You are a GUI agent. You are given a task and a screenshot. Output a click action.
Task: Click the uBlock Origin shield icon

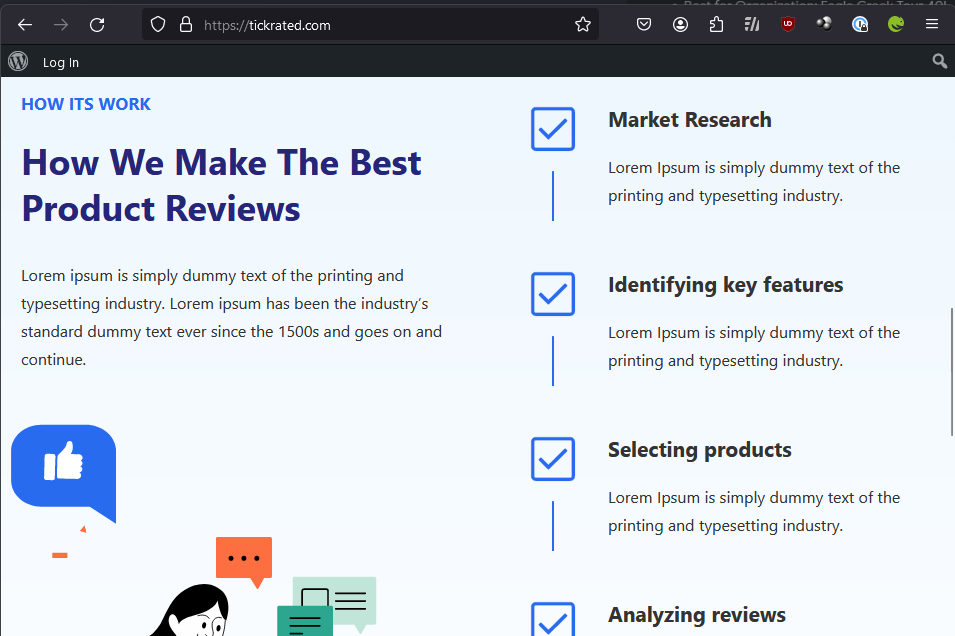(x=789, y=25)
